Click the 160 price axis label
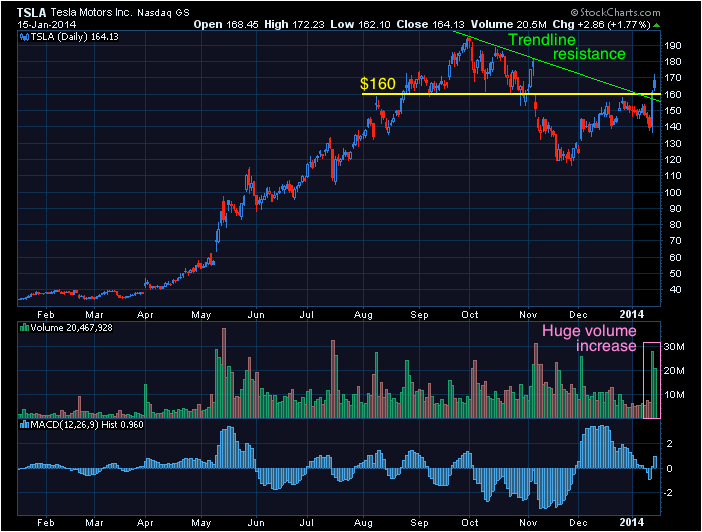The width and height of the screenshot is (702, 532). (672, 94)
